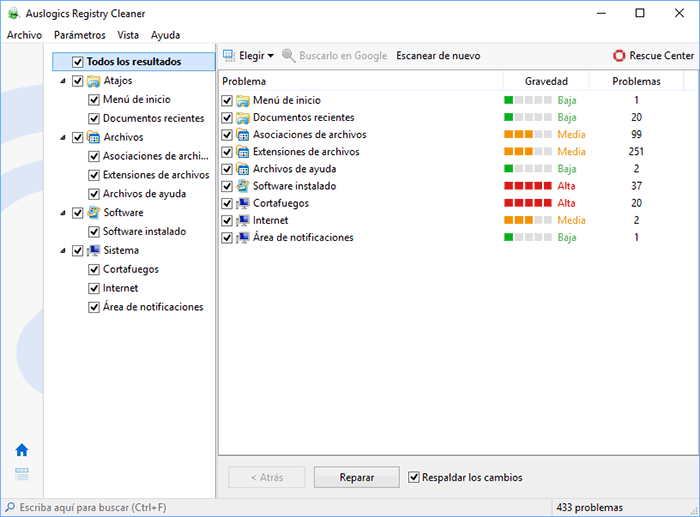This screenshot has height=517, width=700.
Task: Click the icon in the Extensiones de archivos results row
Action: (x=243, y=152)
